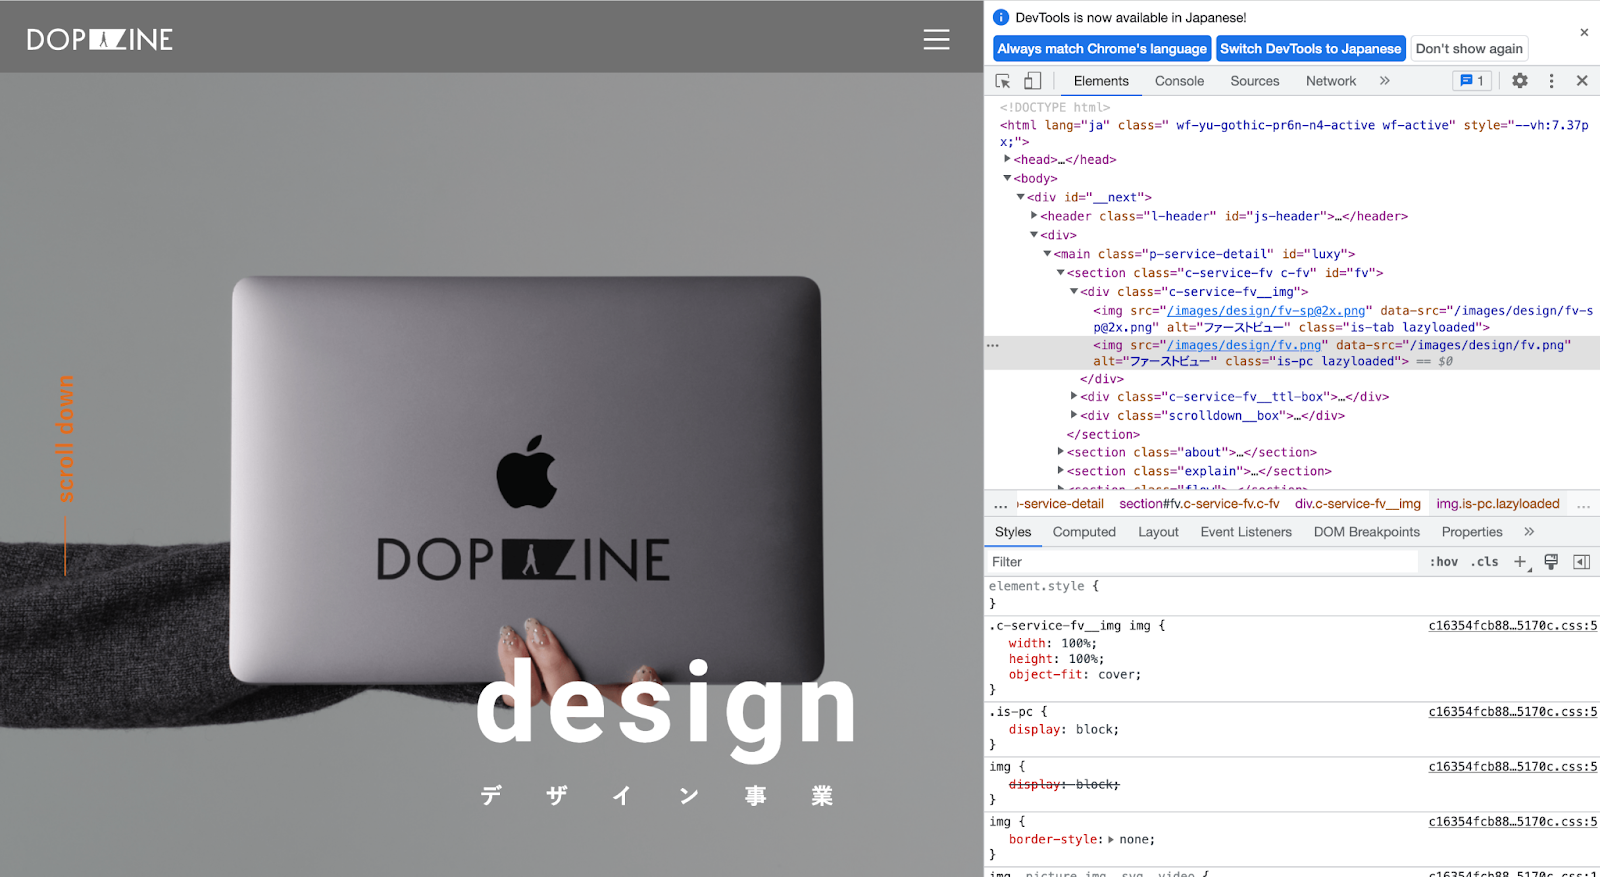The image size is (1600, 877).
Task: Open the DOM Breakpoints pane tab
Action: (1366, 532)
